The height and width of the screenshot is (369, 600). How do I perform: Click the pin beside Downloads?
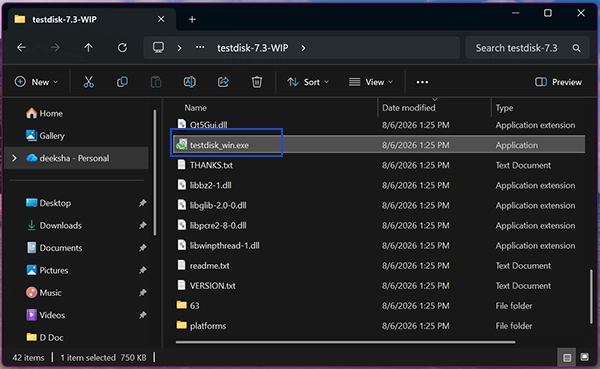point(142,225)
